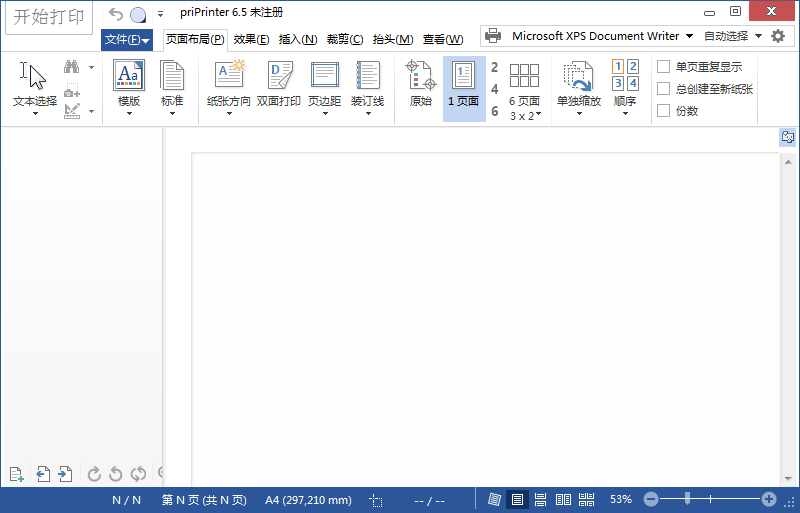Switch to the 抬头(M) tab
This screenshot has height=513, width=800.
click(393, 39)
